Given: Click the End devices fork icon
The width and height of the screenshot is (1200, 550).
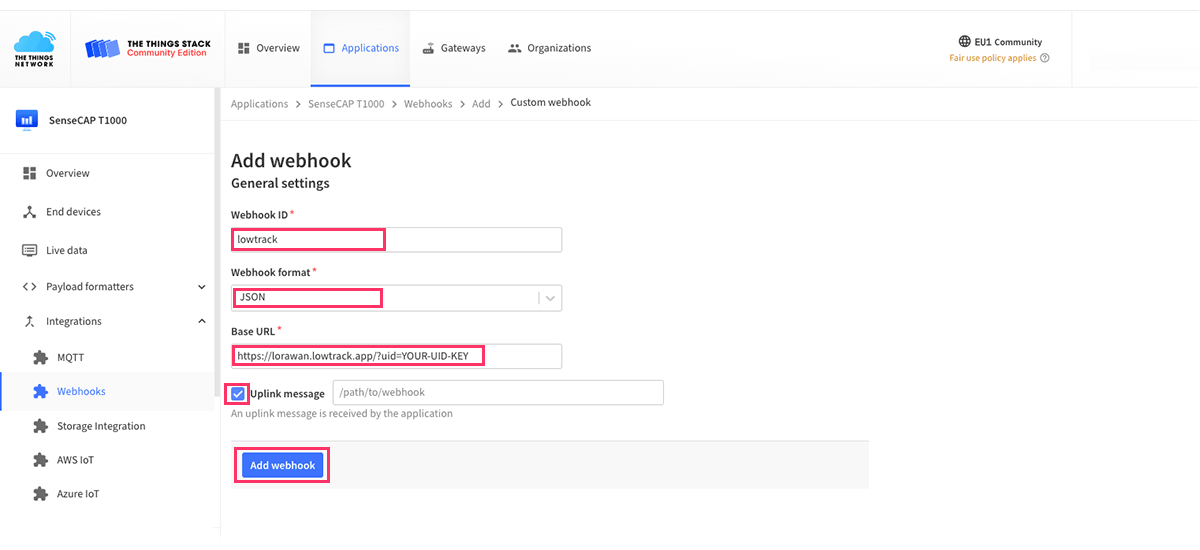Looking at the screenshot, I should point(29,212).
